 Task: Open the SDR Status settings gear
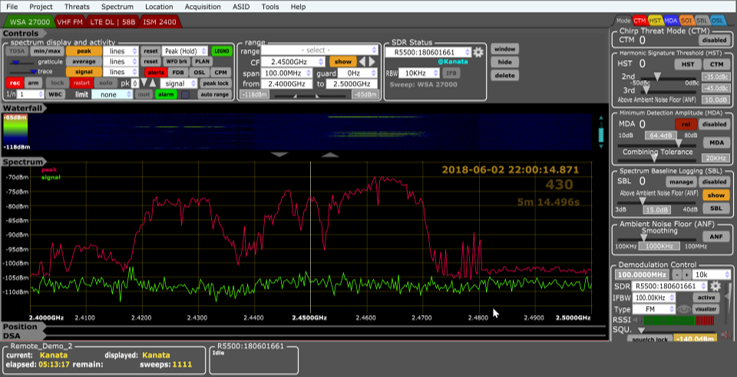[478, 52]
